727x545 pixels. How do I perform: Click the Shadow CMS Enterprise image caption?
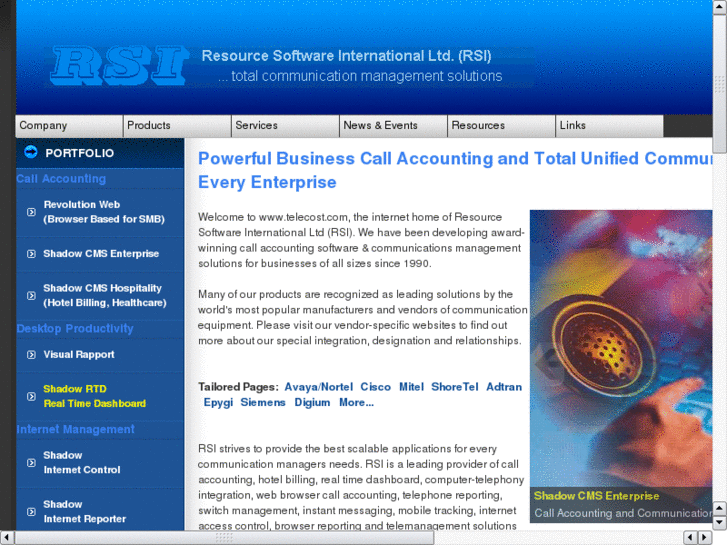[596, 496]
